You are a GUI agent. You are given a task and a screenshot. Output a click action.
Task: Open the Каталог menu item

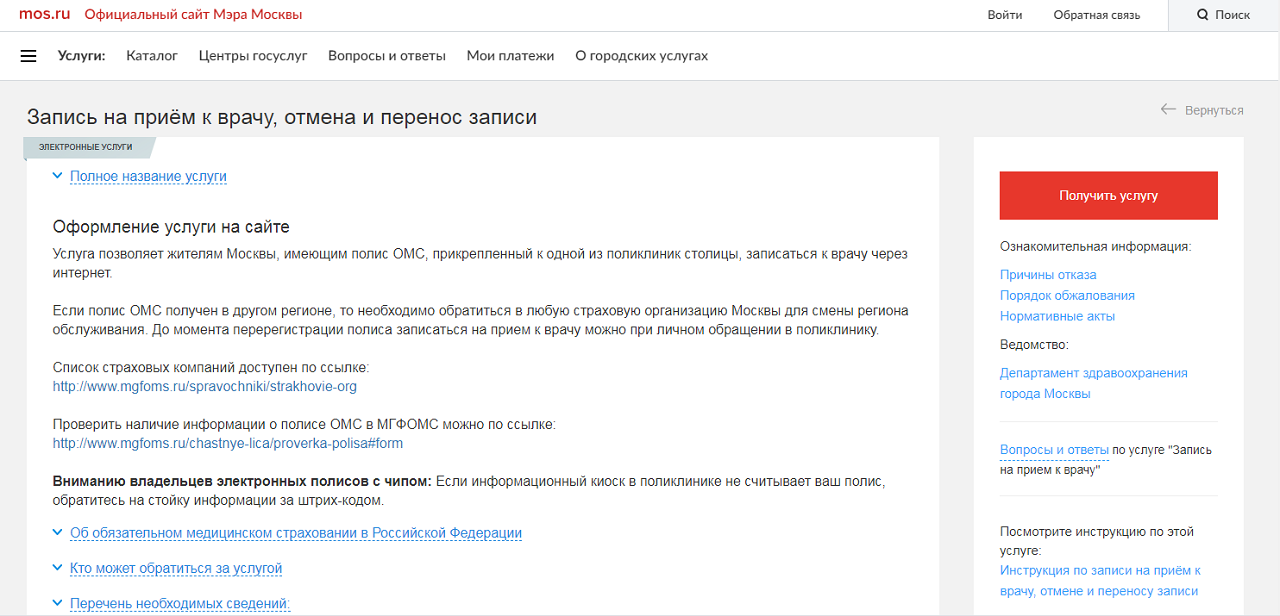pyautogui.click(x=152, y=56)
